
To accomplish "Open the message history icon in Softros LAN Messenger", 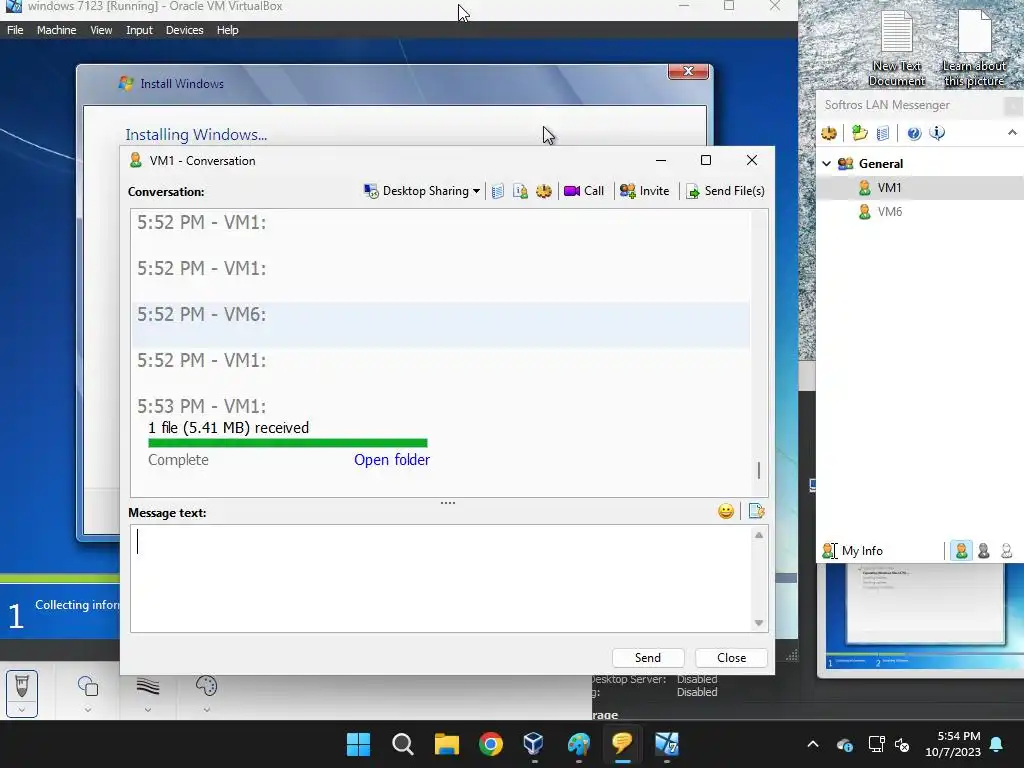I will pos(883,133).
